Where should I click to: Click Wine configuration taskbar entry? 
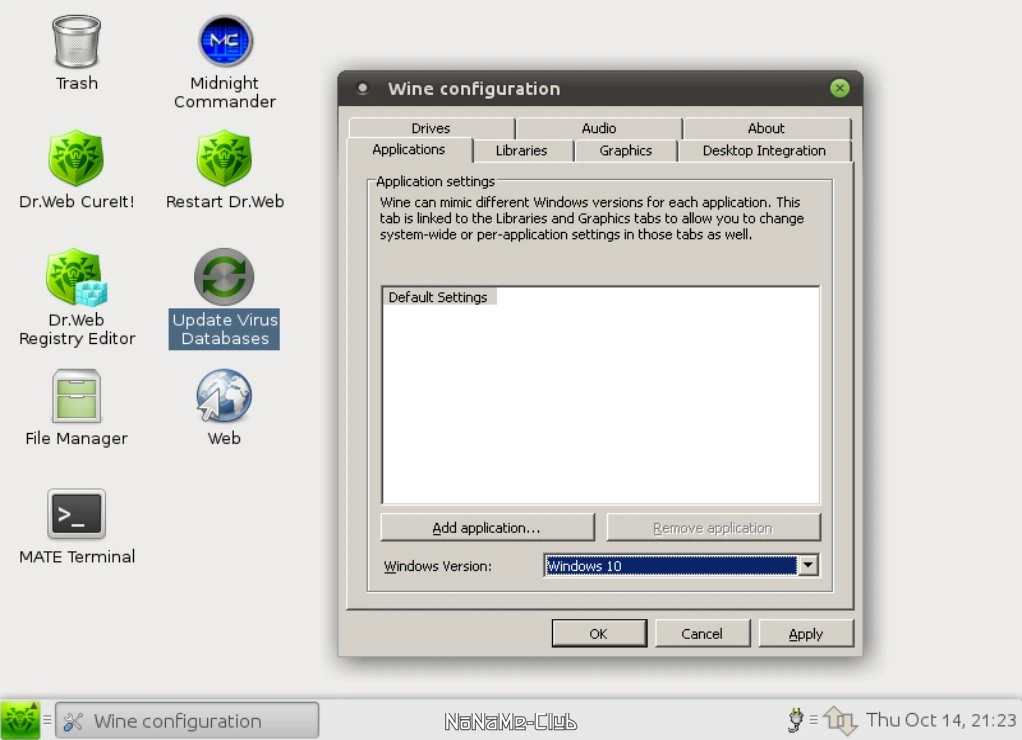coord(187,720)
